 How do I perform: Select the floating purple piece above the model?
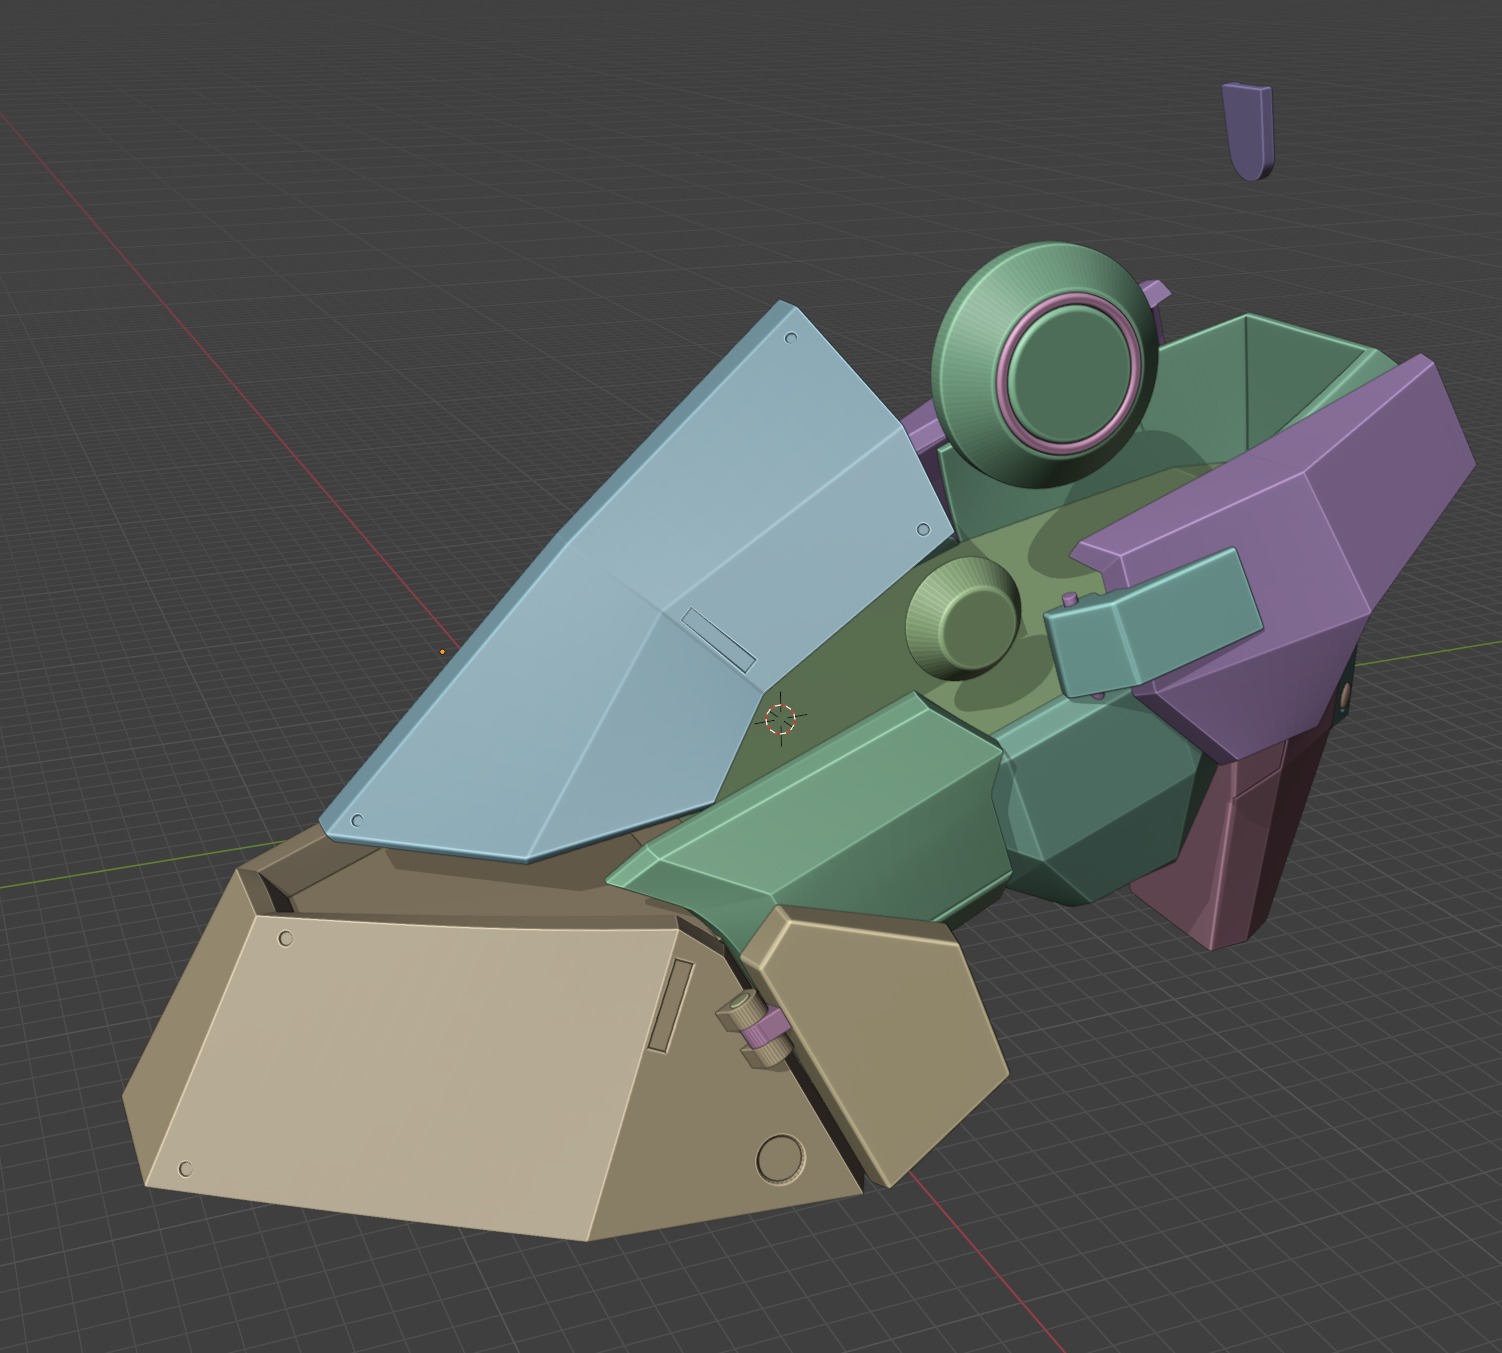click(1247, 131)
